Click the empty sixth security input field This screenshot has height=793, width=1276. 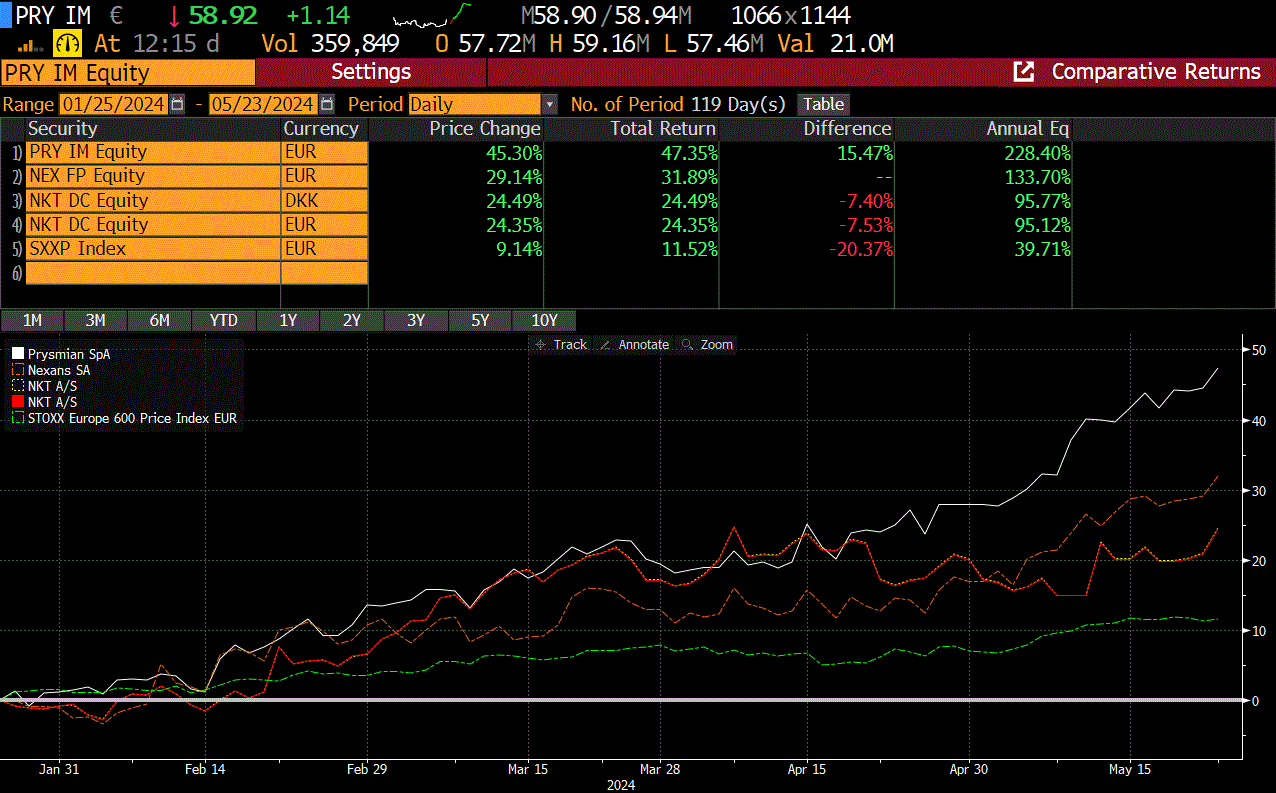point(152,272)
